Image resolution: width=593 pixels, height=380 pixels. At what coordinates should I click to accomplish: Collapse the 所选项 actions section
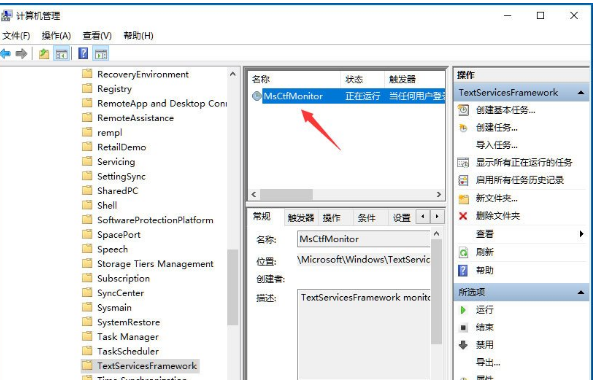581,292
